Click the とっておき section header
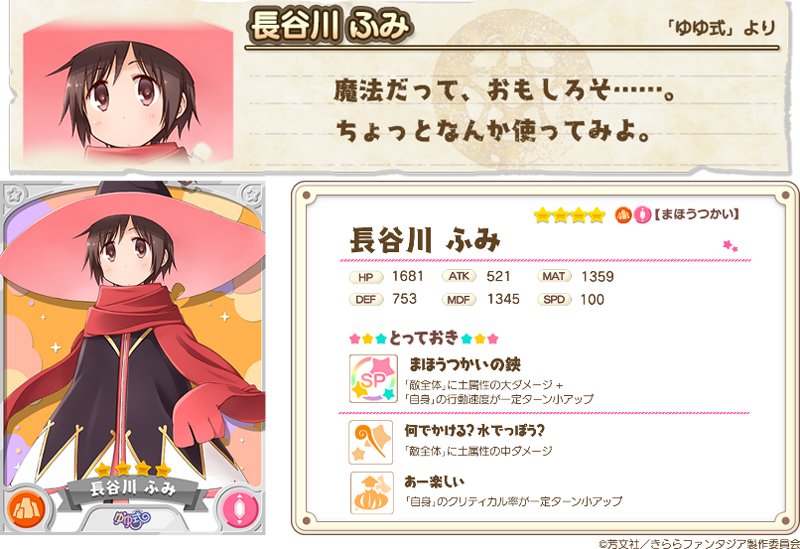The image size is (800, 549). coord(423,337)
